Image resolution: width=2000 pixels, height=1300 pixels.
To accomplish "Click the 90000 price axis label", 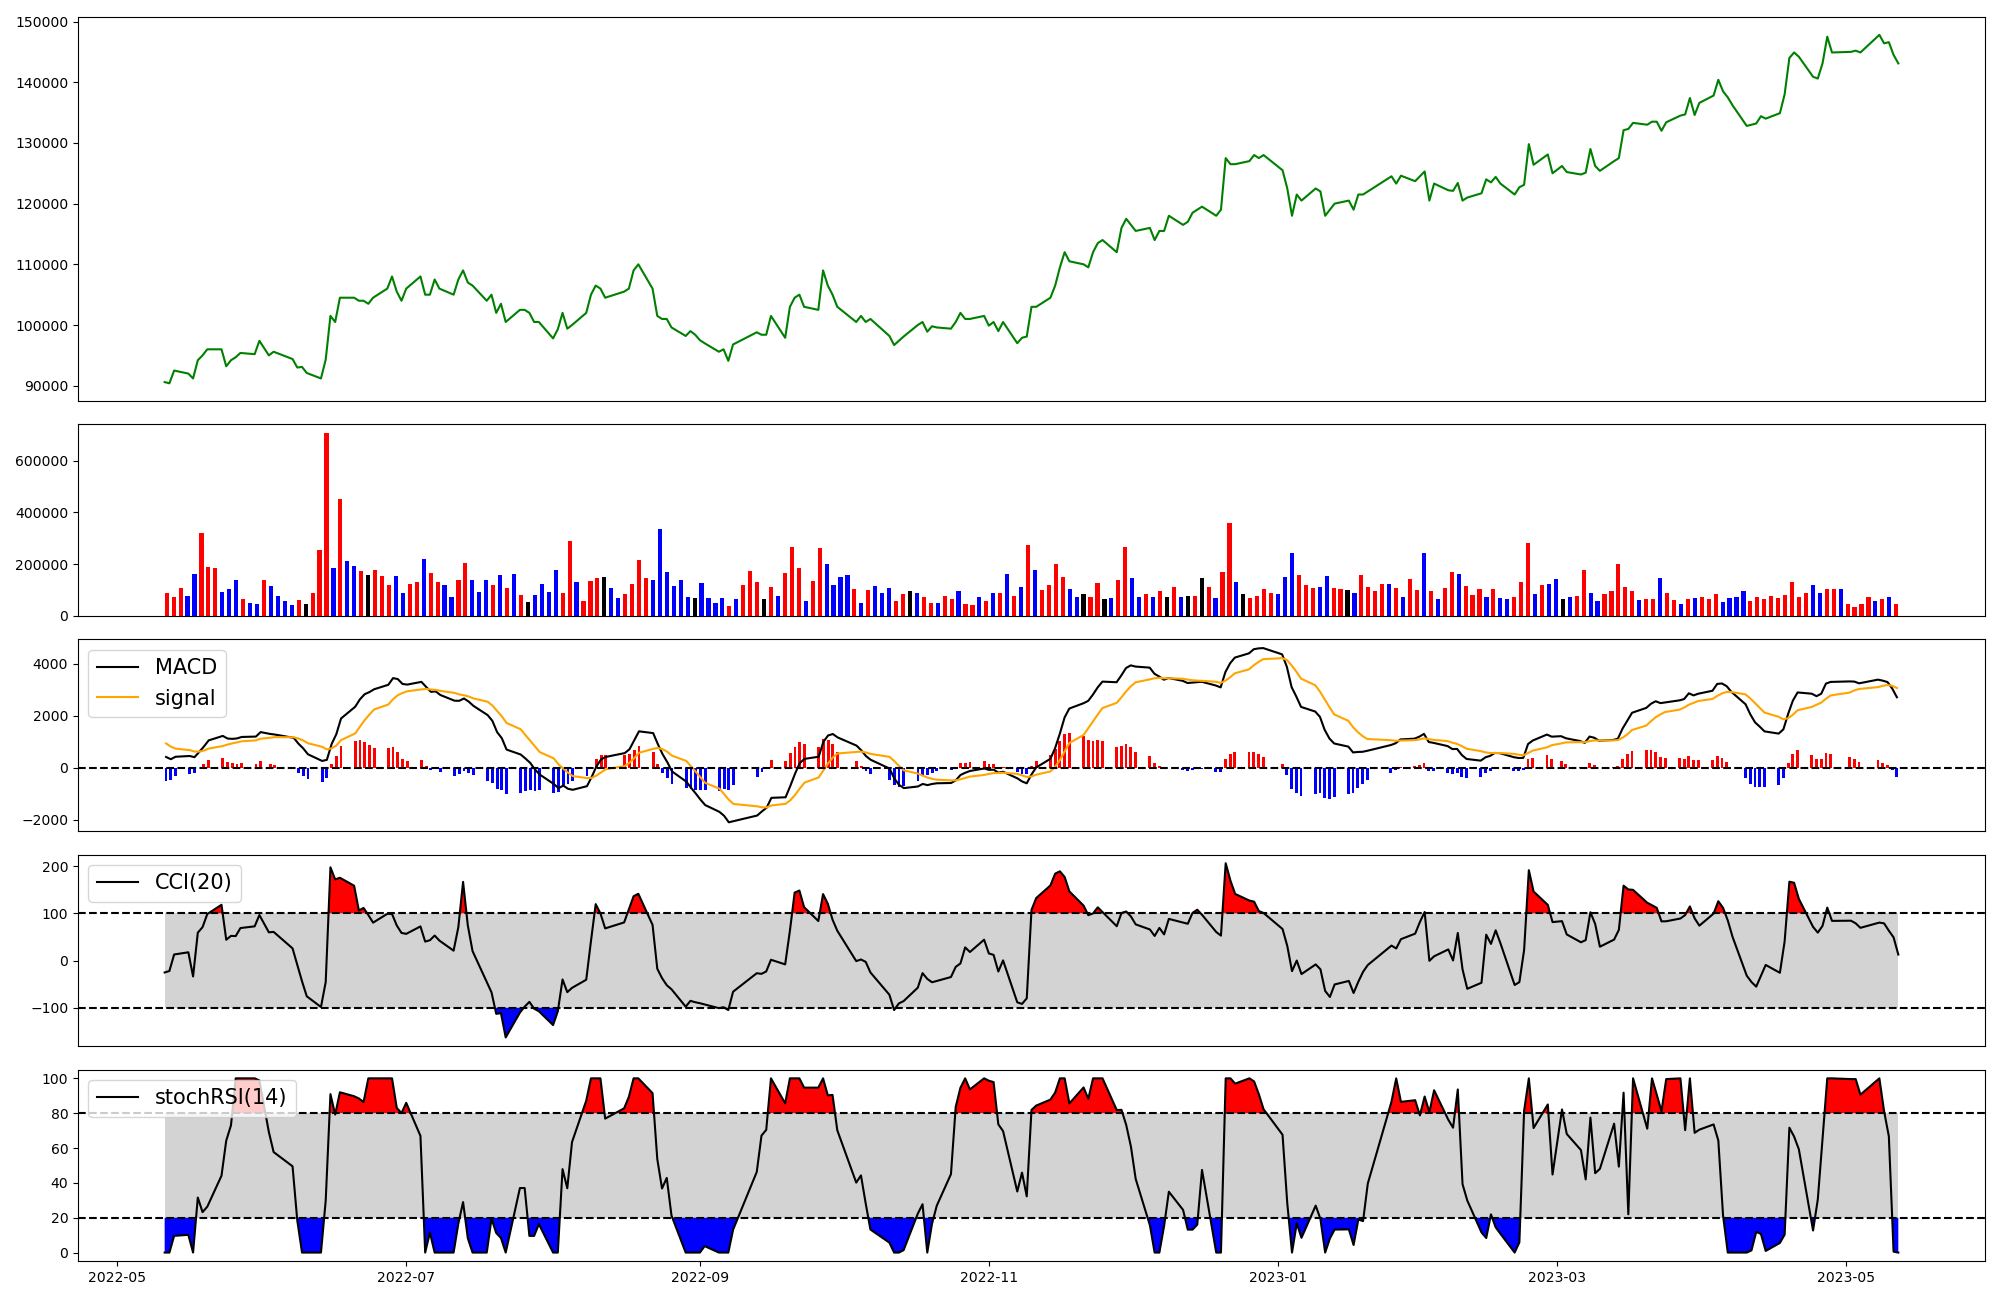I will [x=46, y=387].
